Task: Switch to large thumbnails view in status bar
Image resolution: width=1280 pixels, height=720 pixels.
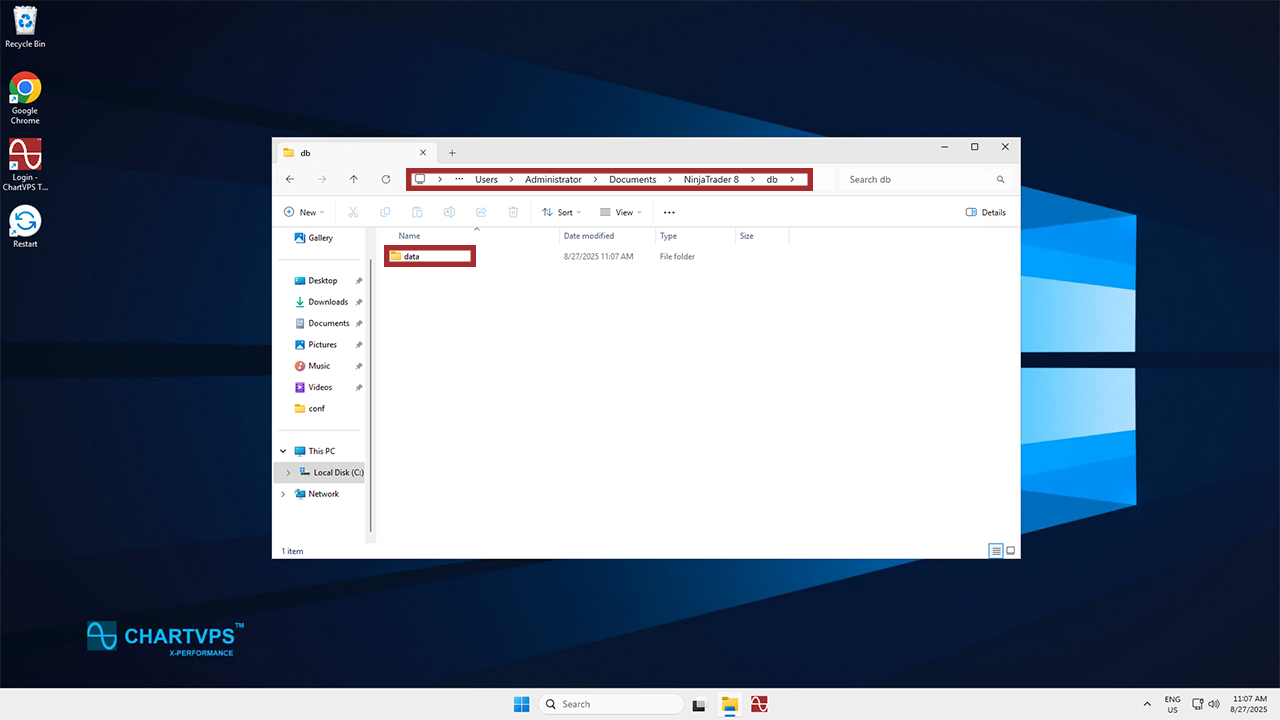Action: click(x=1010, y=551)
